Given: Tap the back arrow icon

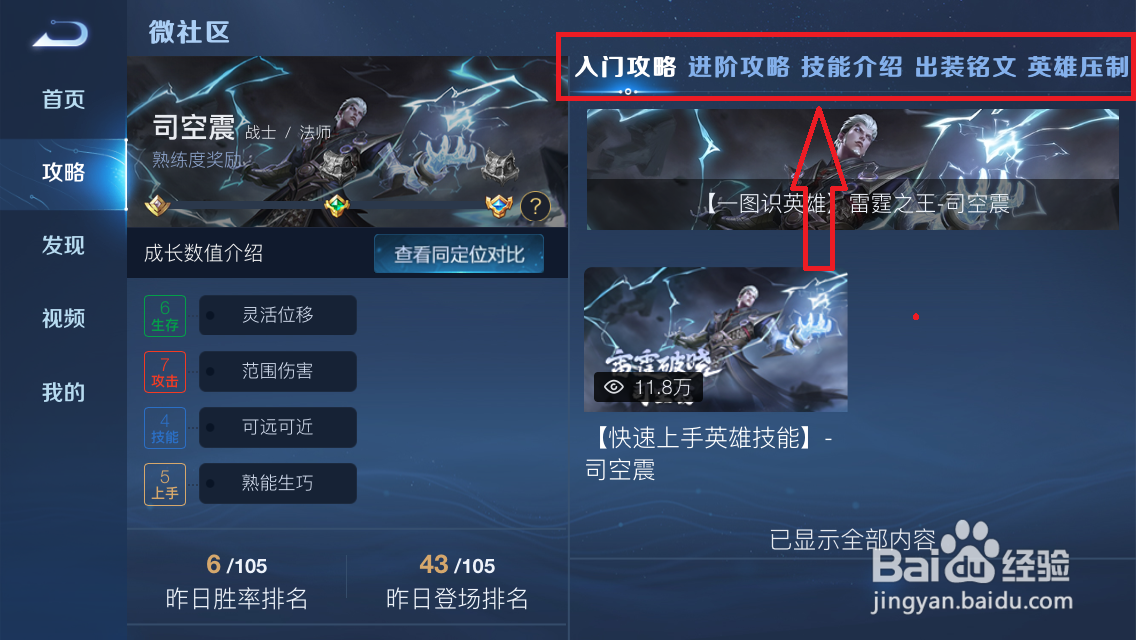Looking at the screenshot, I should [x=61, y=34].
